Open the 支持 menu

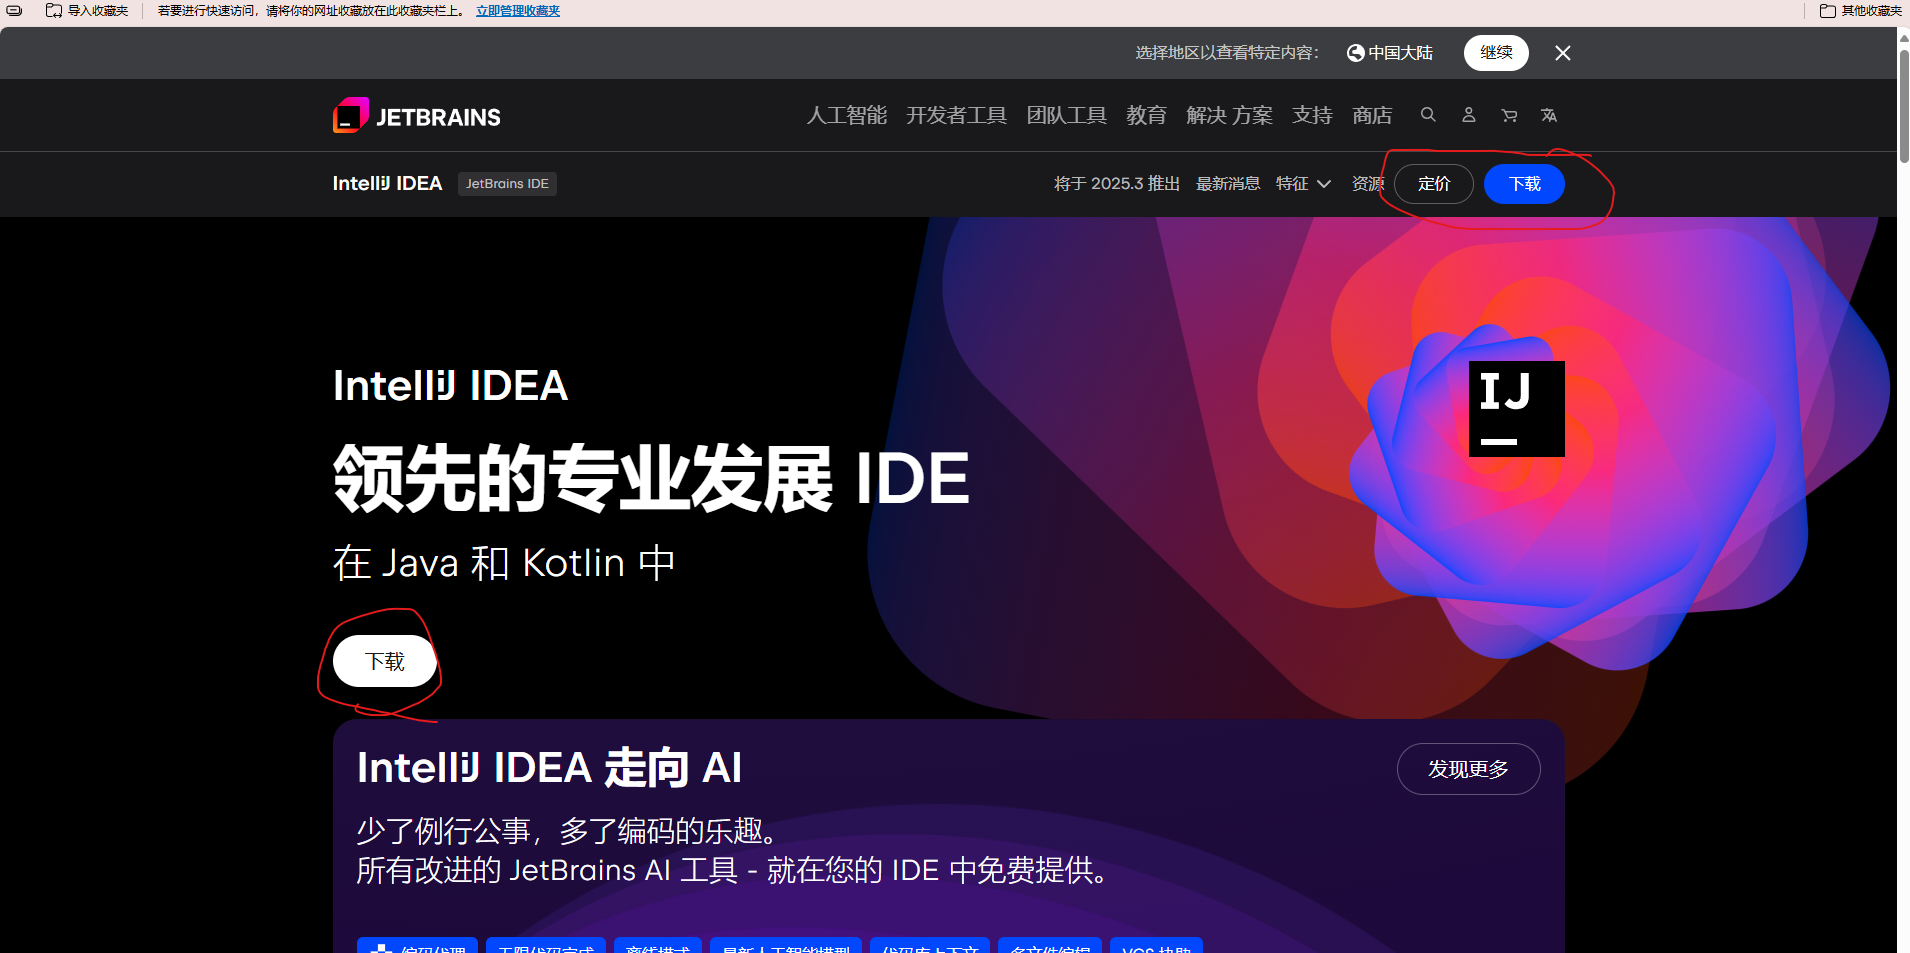[x=1312, y=116]
